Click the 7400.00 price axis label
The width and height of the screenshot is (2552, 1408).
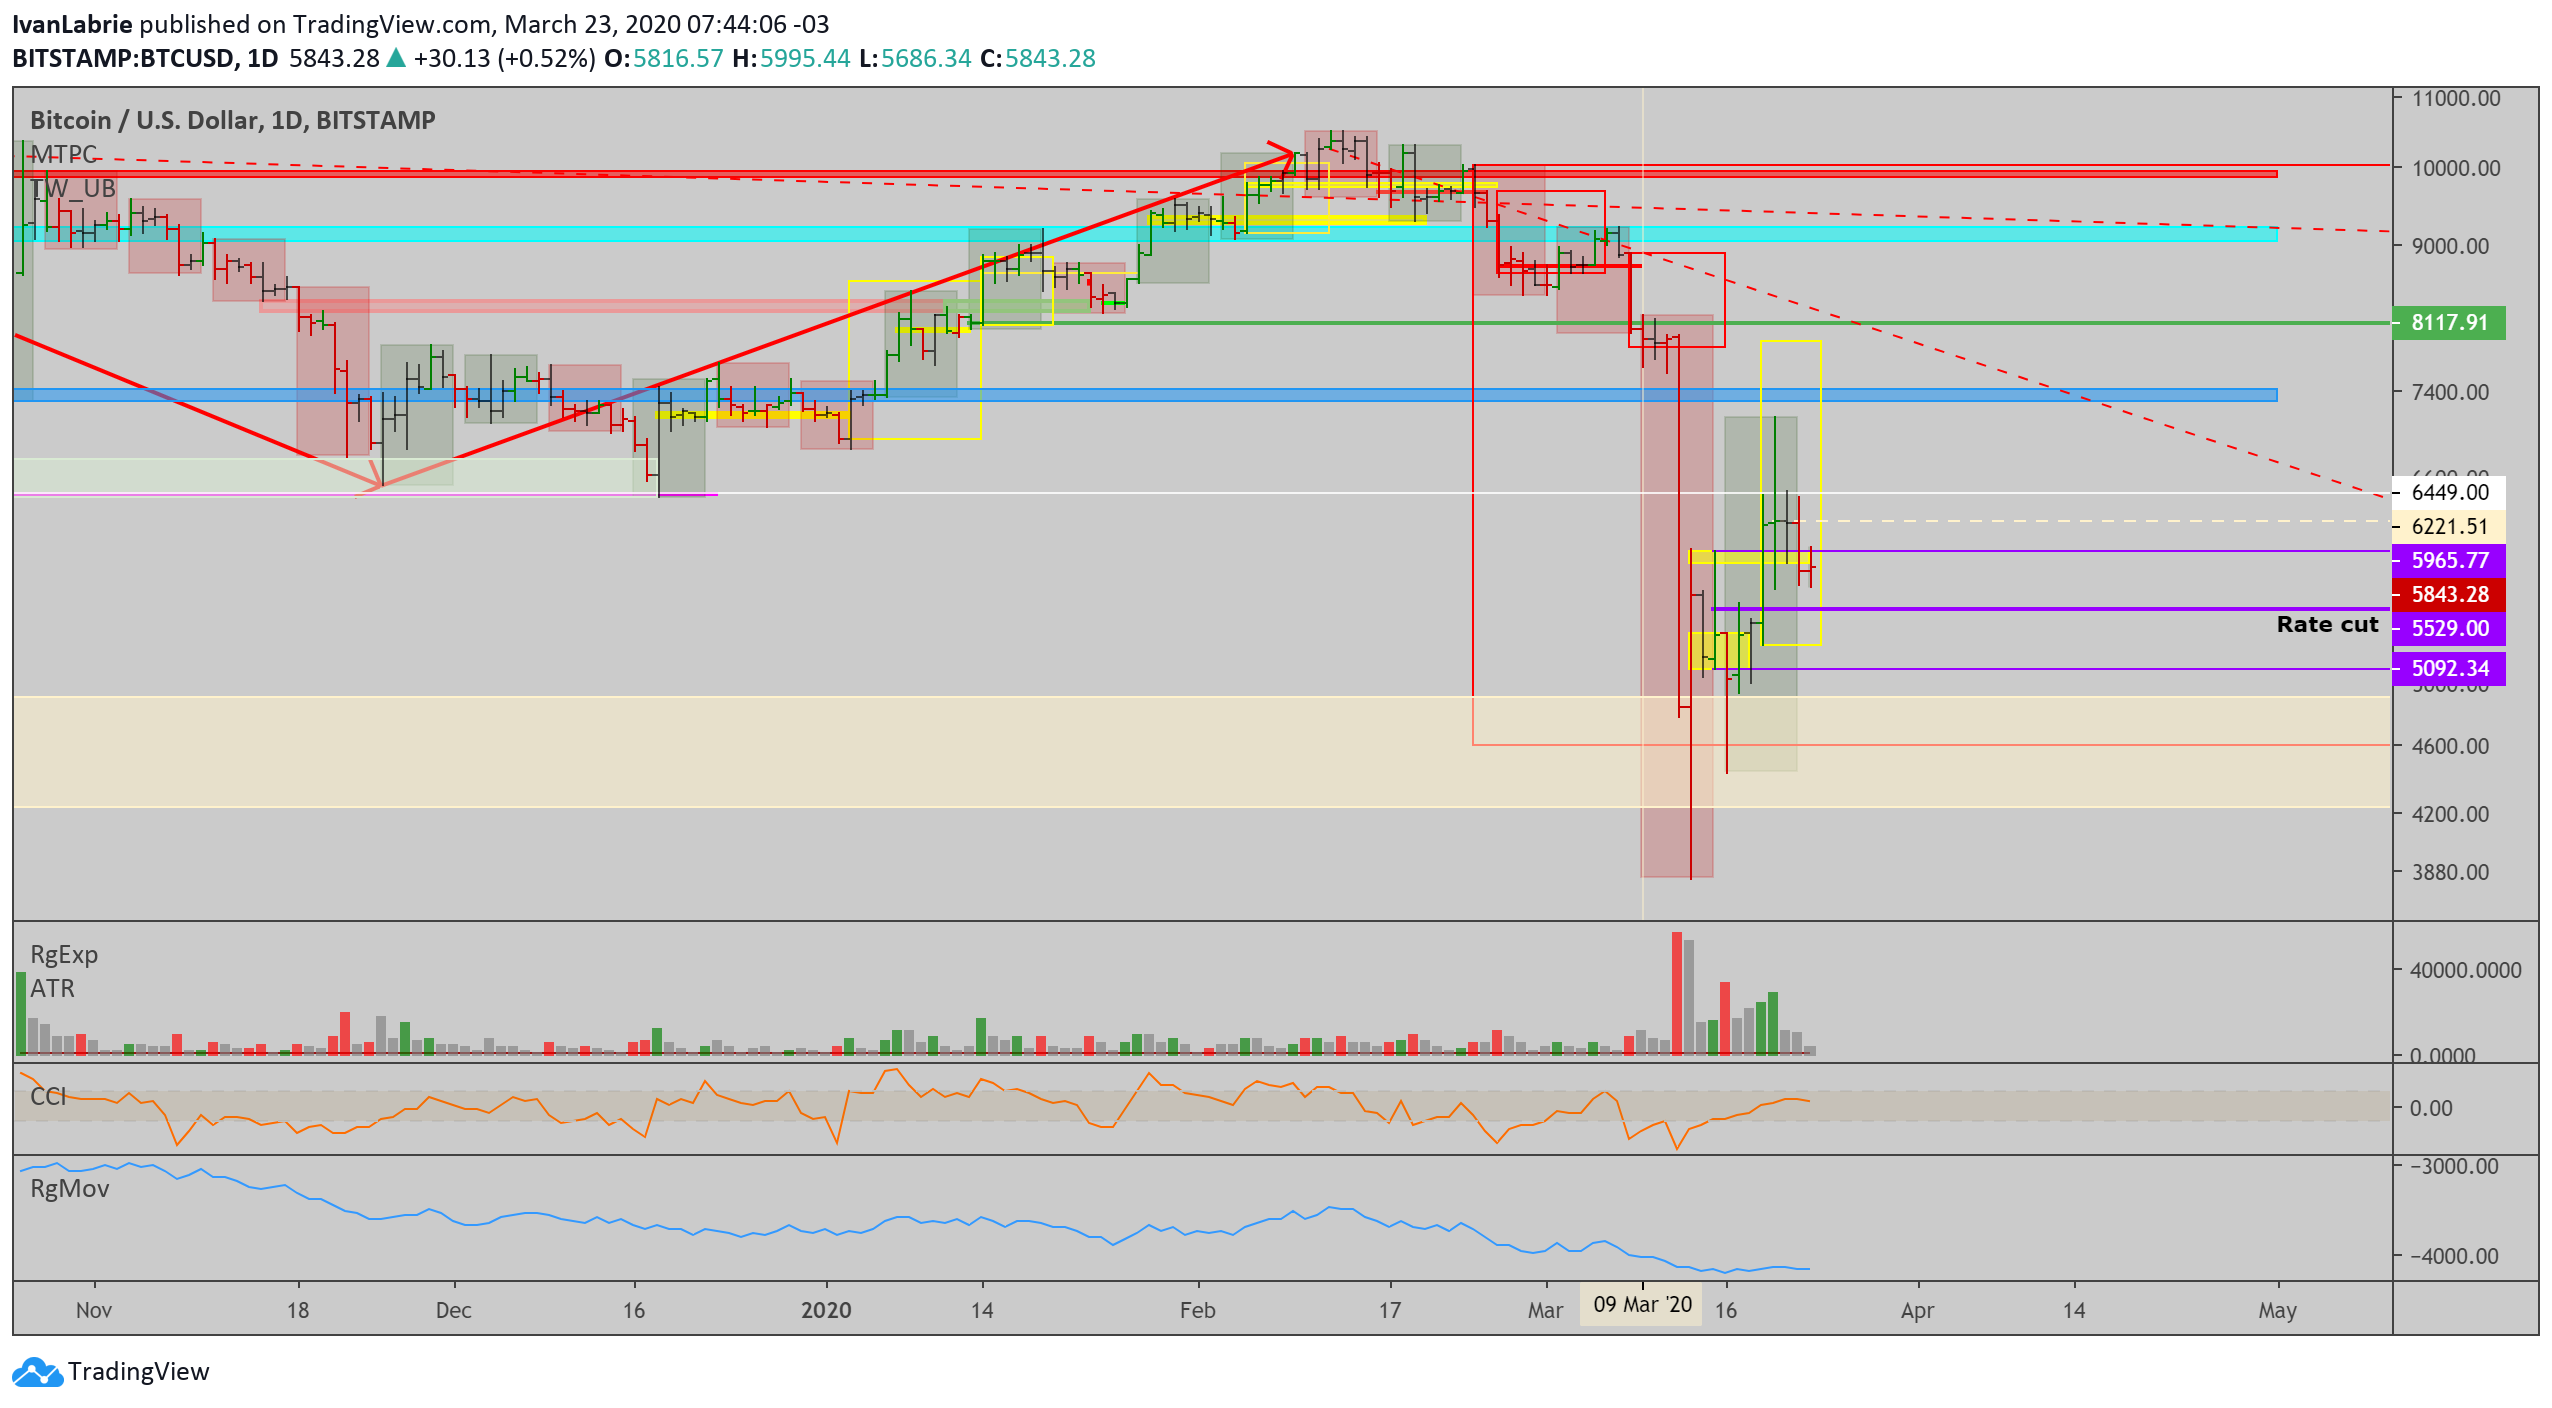[x=2450, y=392]
